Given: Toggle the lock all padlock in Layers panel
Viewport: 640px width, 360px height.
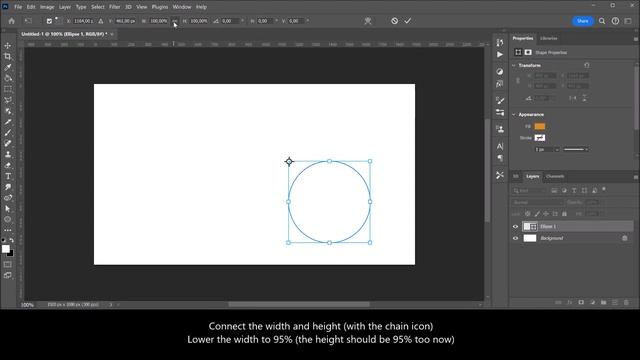Looking at the screenshot, I should click(564, 214).
